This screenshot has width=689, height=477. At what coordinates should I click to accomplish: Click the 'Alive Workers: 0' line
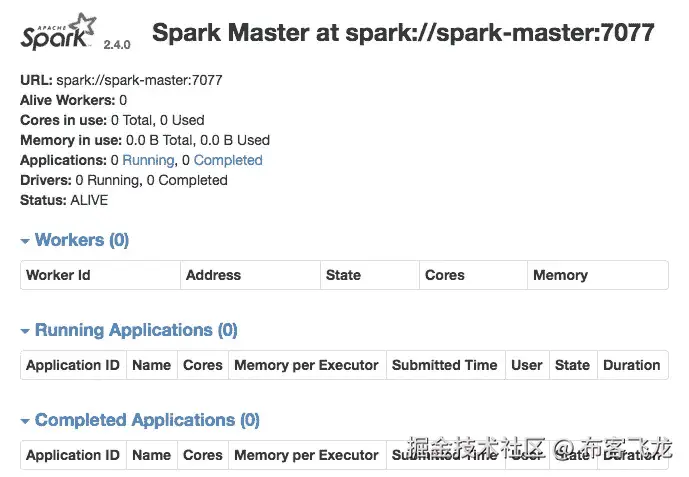pos(73,100)
